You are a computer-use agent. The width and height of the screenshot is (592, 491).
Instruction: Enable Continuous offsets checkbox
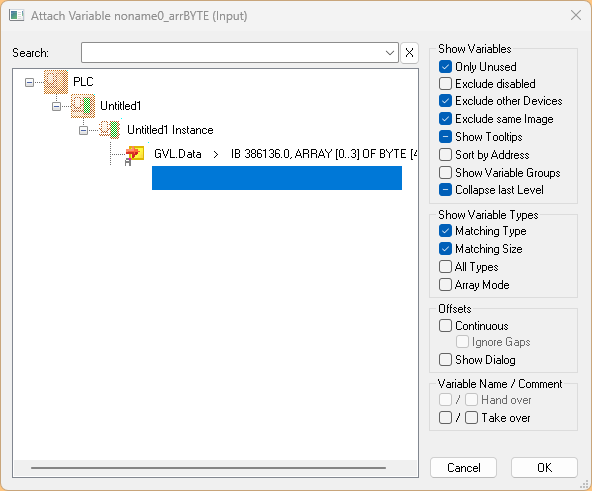446,326
